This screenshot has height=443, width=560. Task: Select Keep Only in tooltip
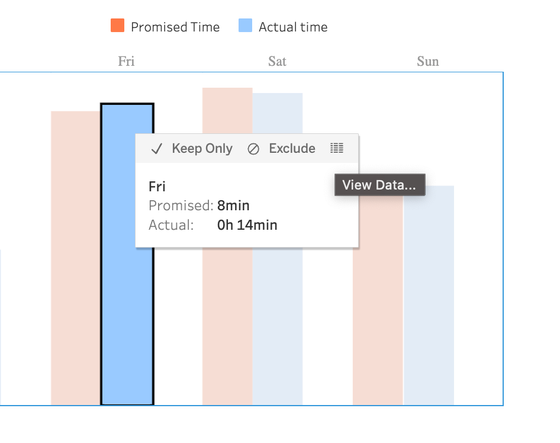(202, 148)
